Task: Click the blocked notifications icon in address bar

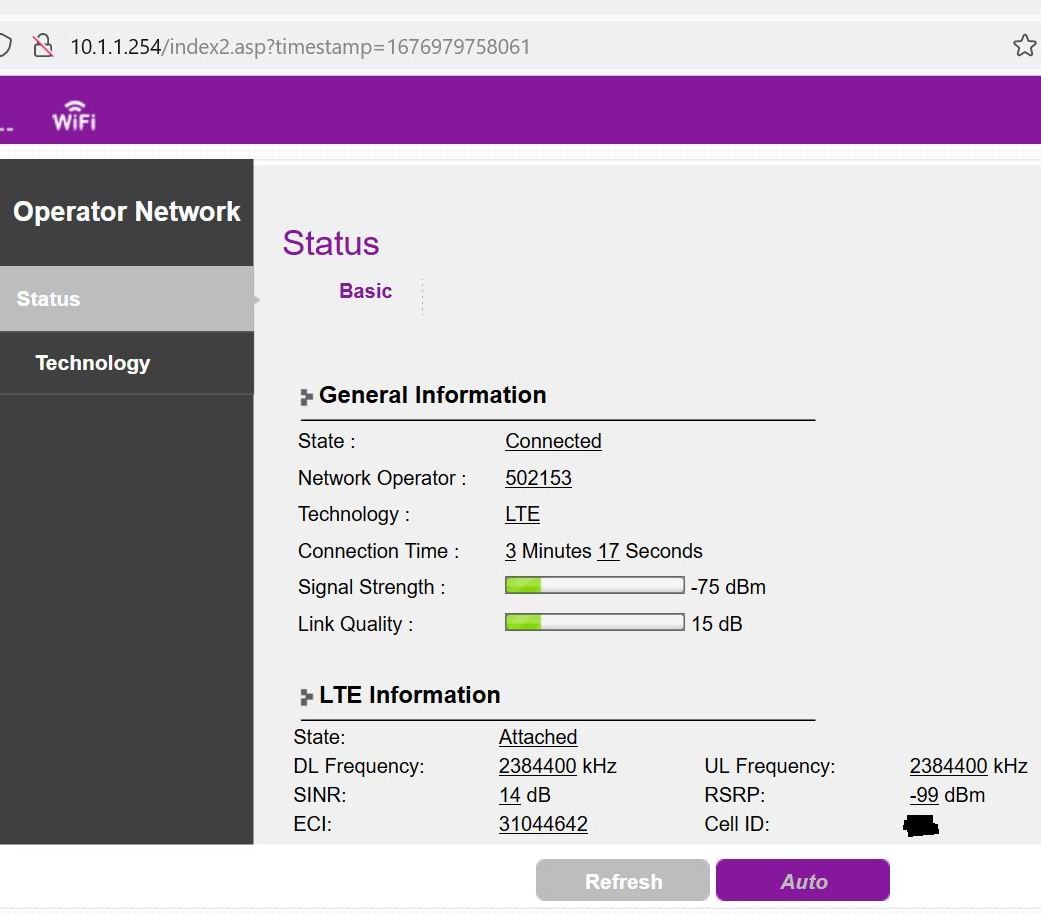Action: coord(41,44)
